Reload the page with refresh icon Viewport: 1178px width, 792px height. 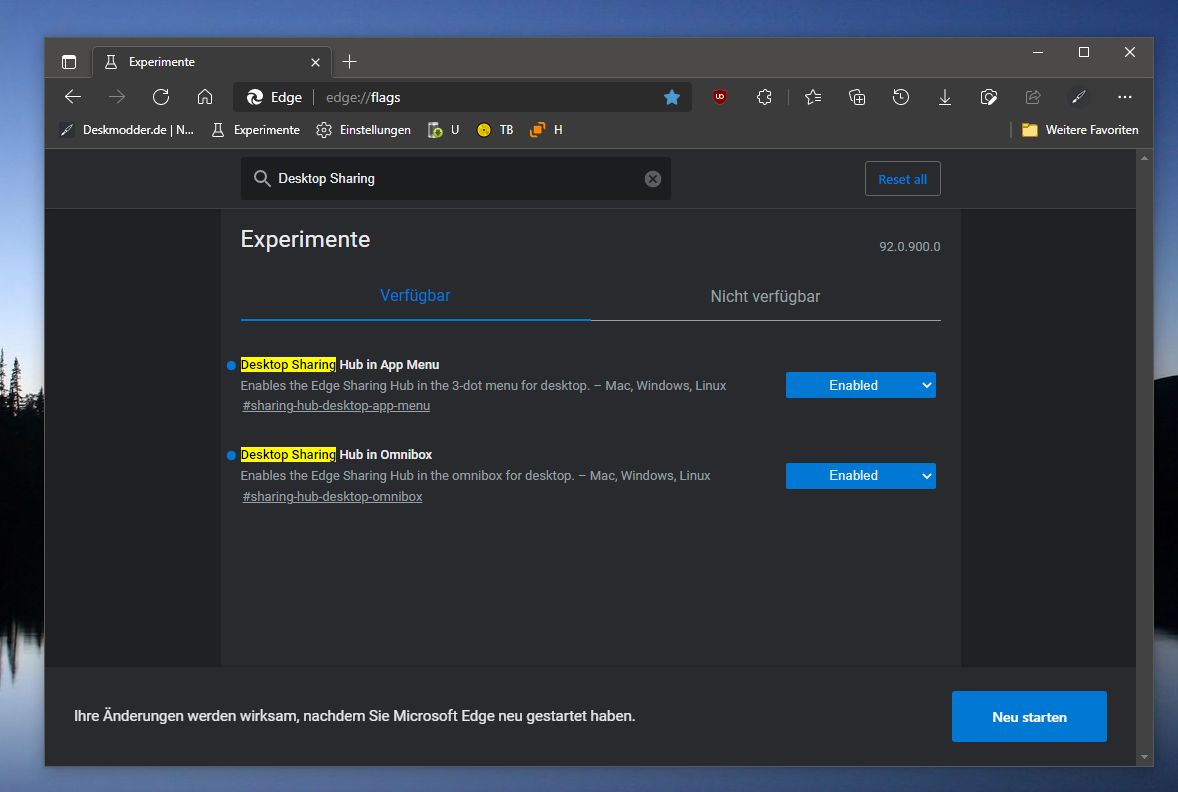click(161, 97)
